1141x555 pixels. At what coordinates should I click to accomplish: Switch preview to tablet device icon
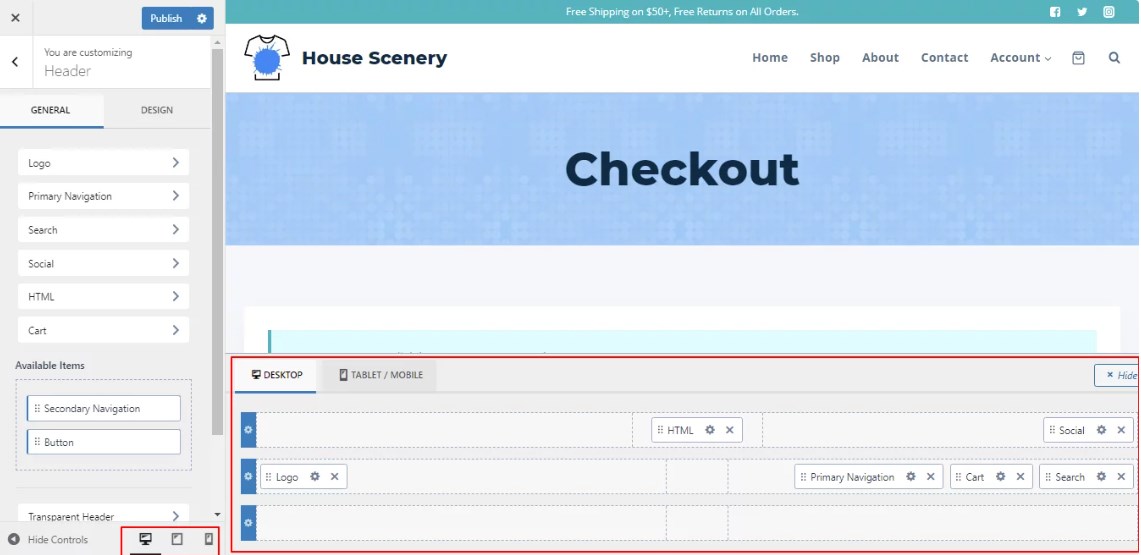(177, 539)
